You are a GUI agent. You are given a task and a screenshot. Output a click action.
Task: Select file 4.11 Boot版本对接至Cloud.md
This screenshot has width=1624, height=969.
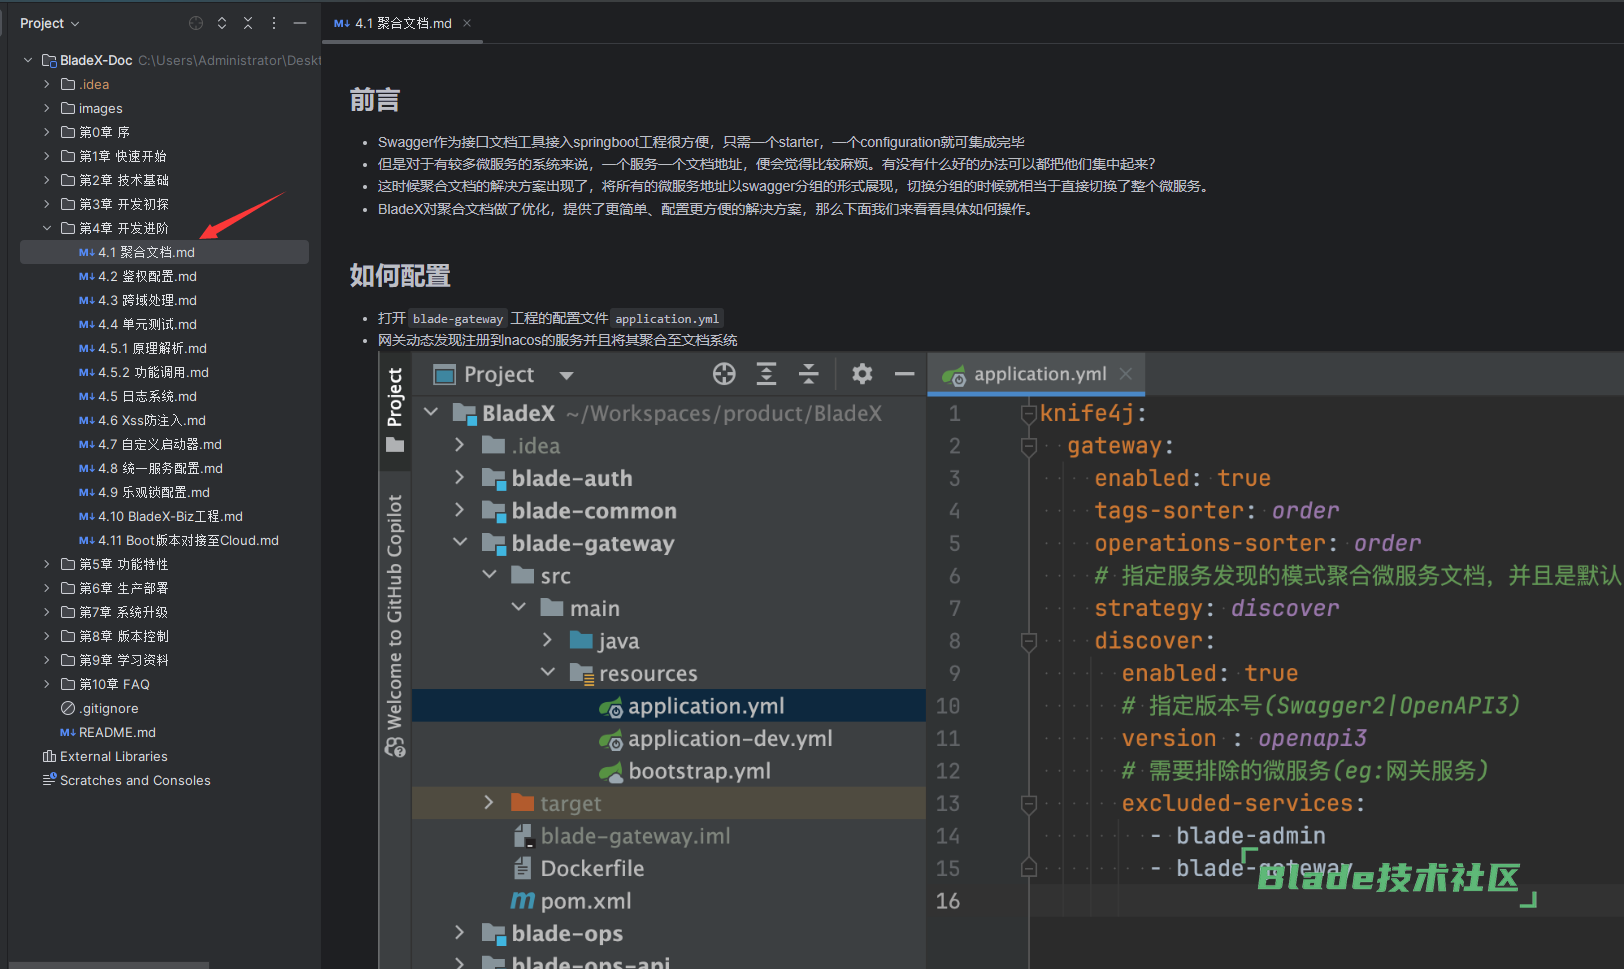point(188,540)
